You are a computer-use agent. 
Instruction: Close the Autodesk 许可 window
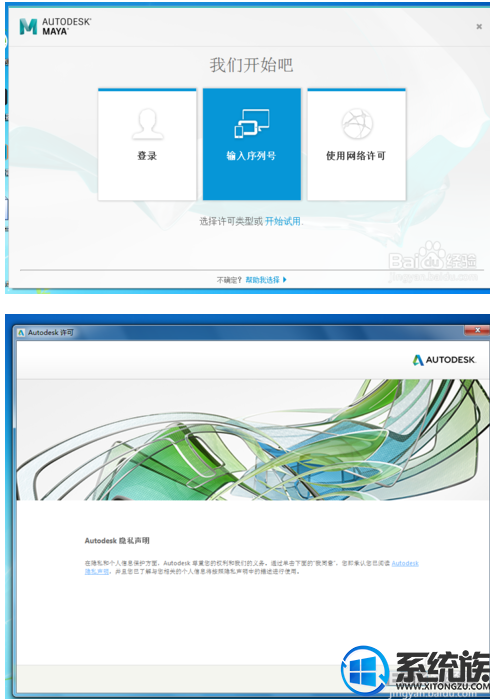(477, 330)
